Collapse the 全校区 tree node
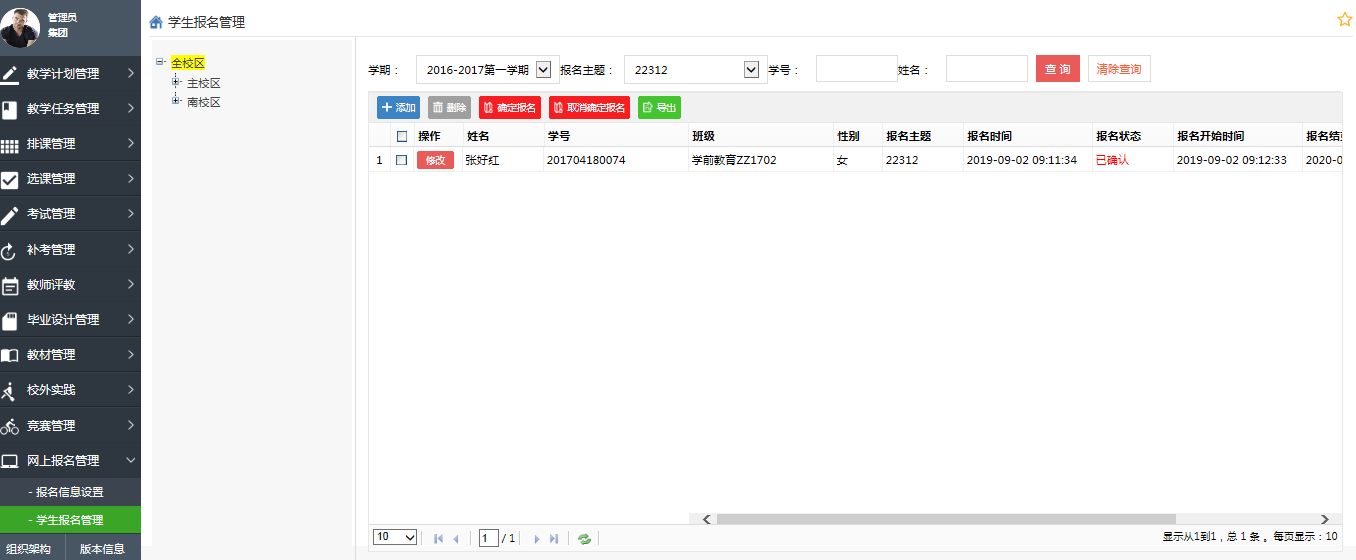This screenshot has height=560, width=1356. pos(160,62)
